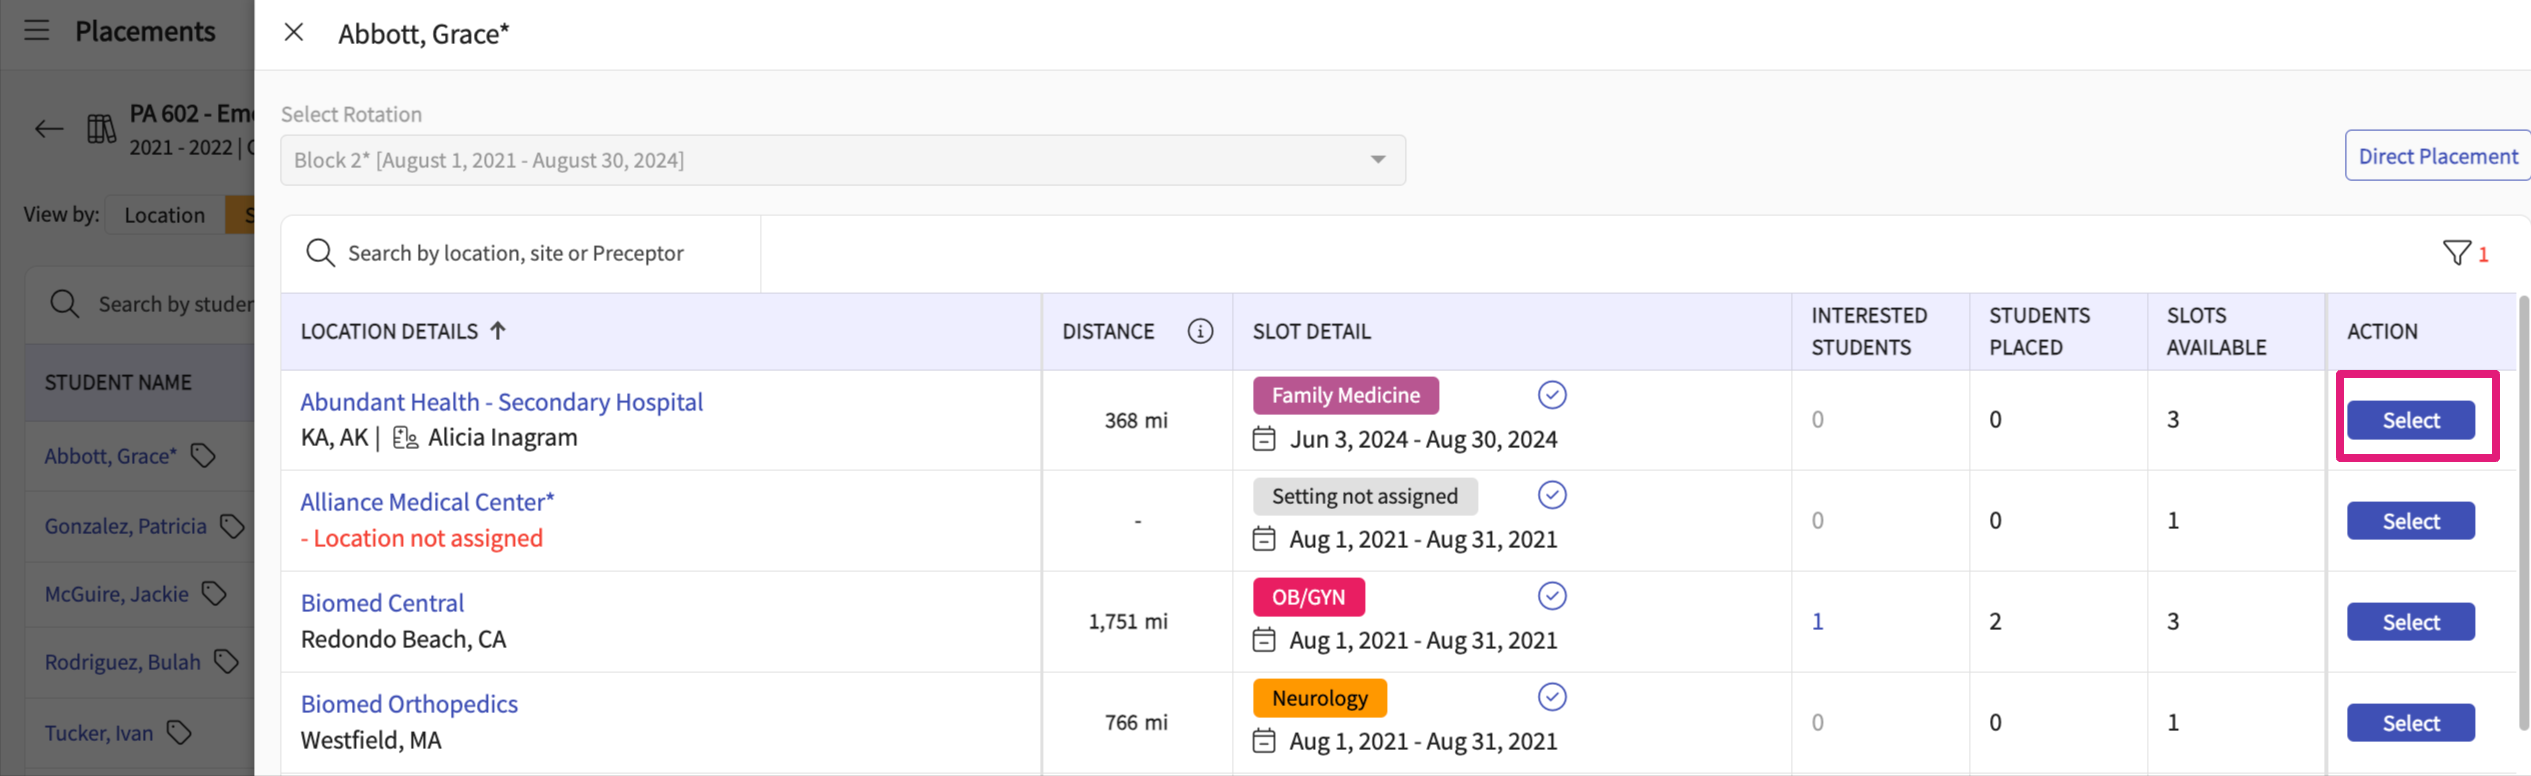Click the tag icon next to McGuire, Jackie
Image resolution: width=2531 pixels, height=776 pixels.
(214, 594)
